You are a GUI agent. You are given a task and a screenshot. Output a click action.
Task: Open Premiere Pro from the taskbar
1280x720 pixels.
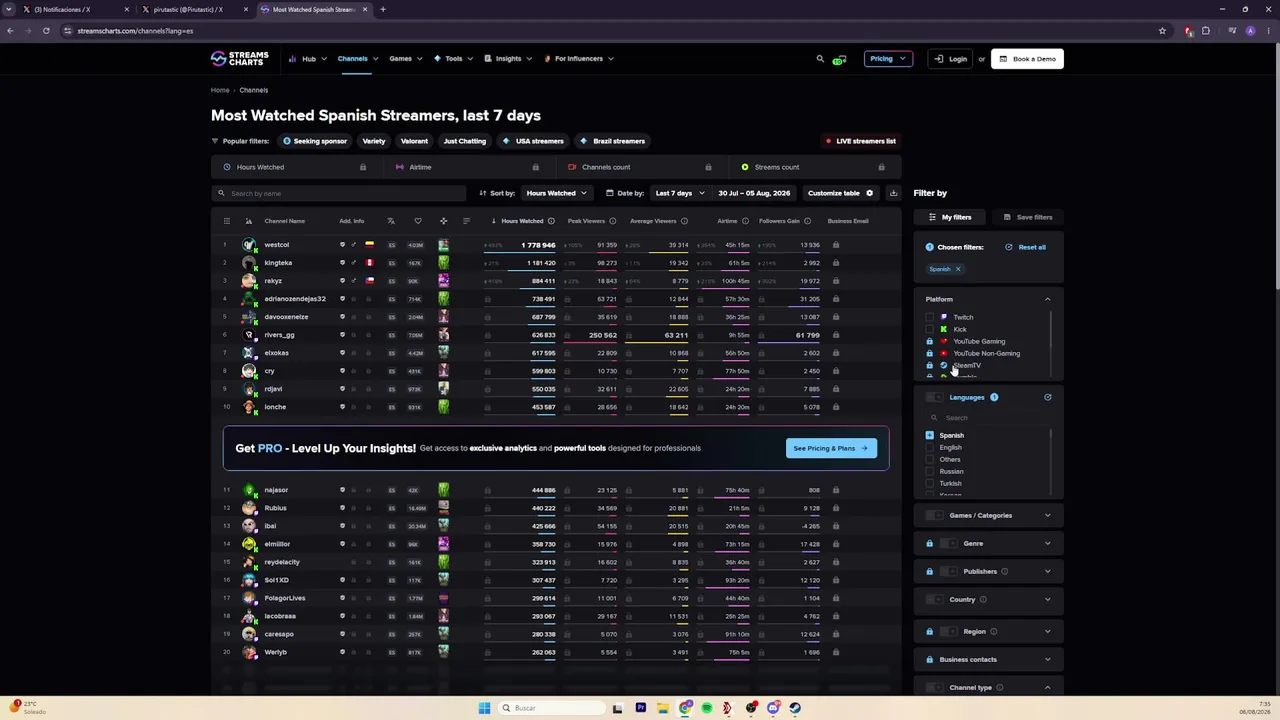click(x=641, y=708)
